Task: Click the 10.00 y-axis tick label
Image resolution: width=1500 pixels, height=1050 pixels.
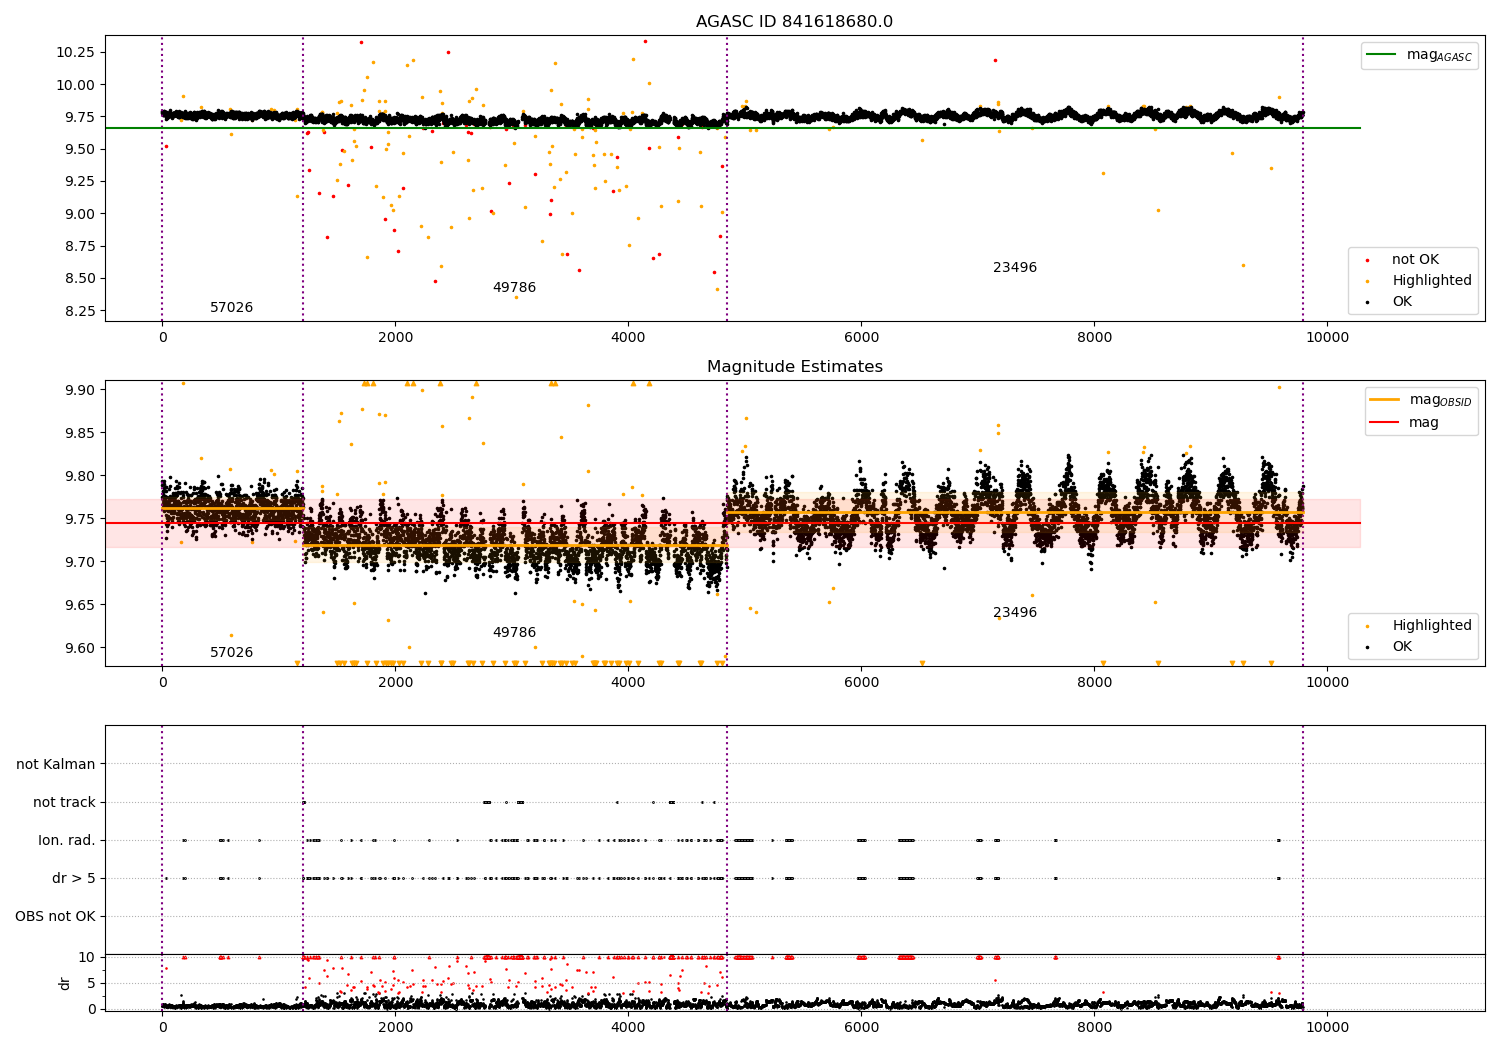Action: (x=76, y=85)
